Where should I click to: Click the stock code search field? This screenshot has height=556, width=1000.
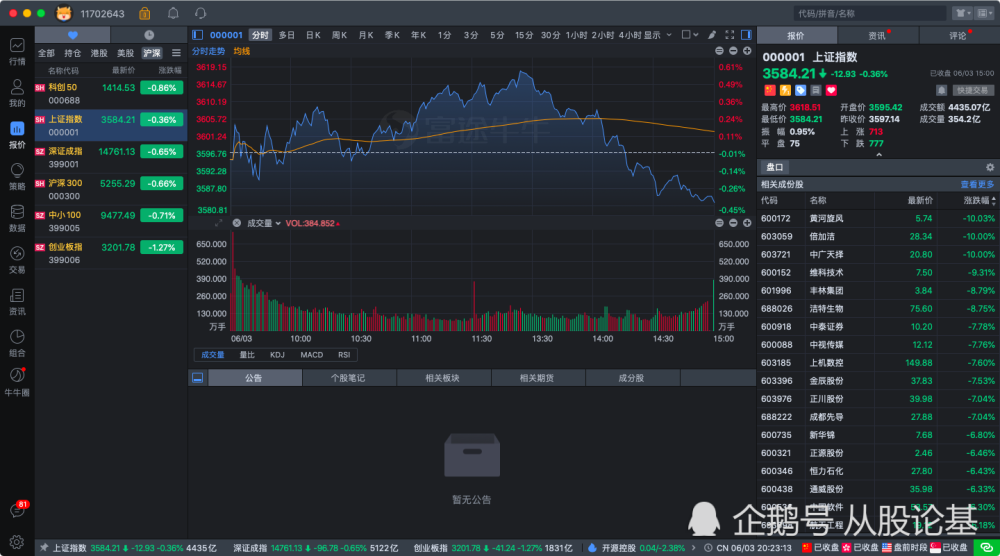coord(869,13)
